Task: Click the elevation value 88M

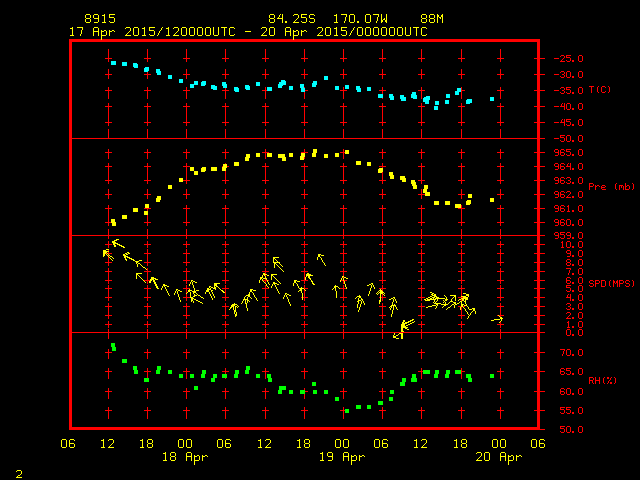Action: point(432,19)
